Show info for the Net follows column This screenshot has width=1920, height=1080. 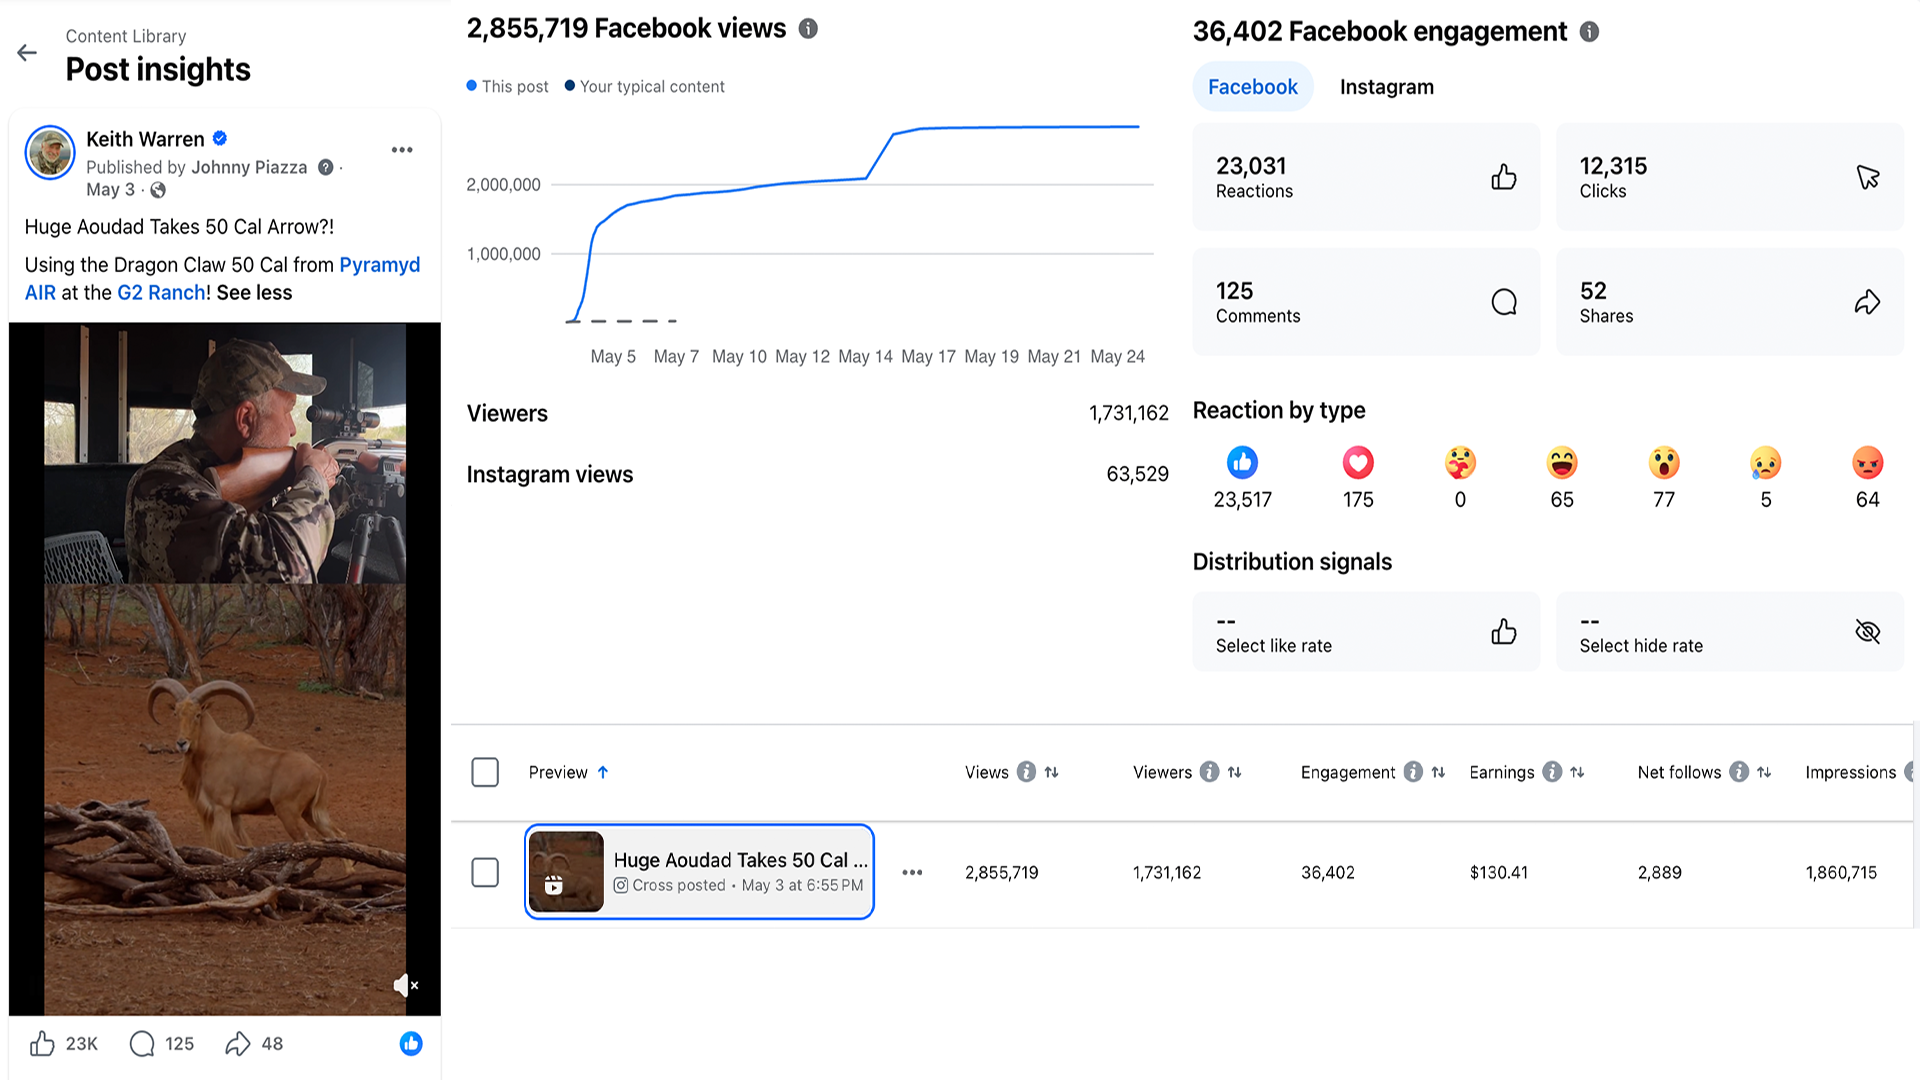[1739, 772]
